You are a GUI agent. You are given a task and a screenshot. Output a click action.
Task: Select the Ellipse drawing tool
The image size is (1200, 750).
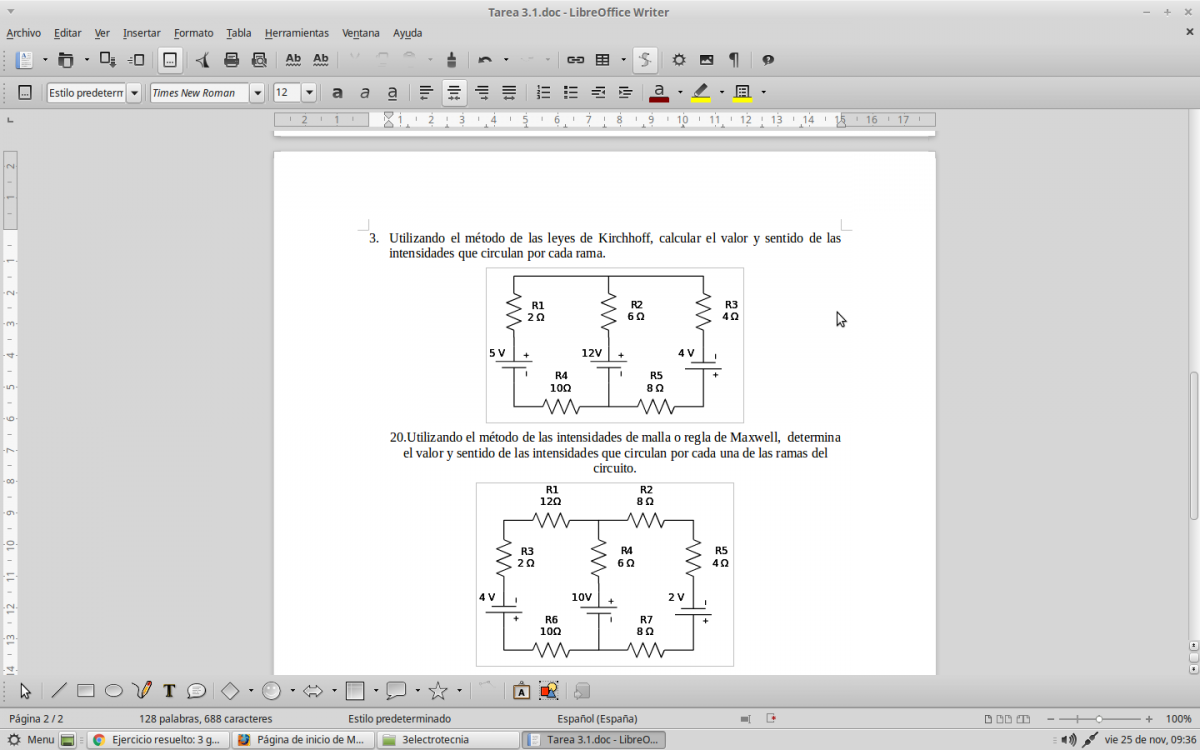coord(114,691)
